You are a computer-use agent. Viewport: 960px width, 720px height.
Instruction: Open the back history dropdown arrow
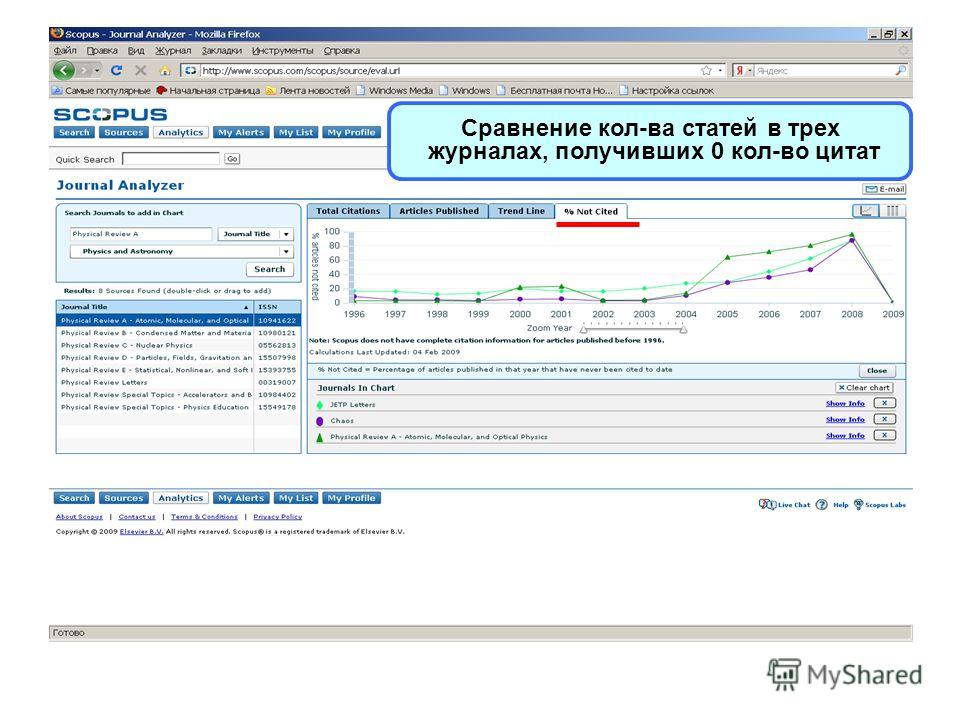click(97, 70)
